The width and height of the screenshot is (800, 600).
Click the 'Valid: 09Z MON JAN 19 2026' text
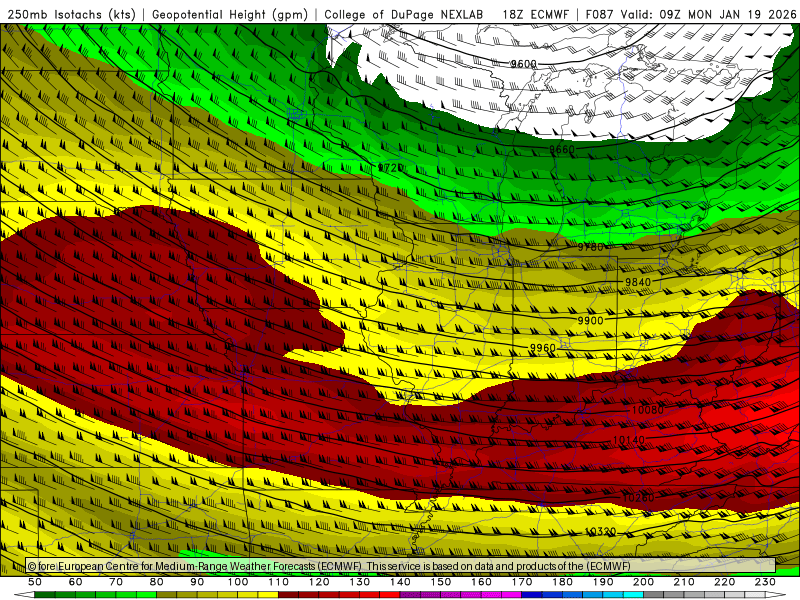point(708,14)
